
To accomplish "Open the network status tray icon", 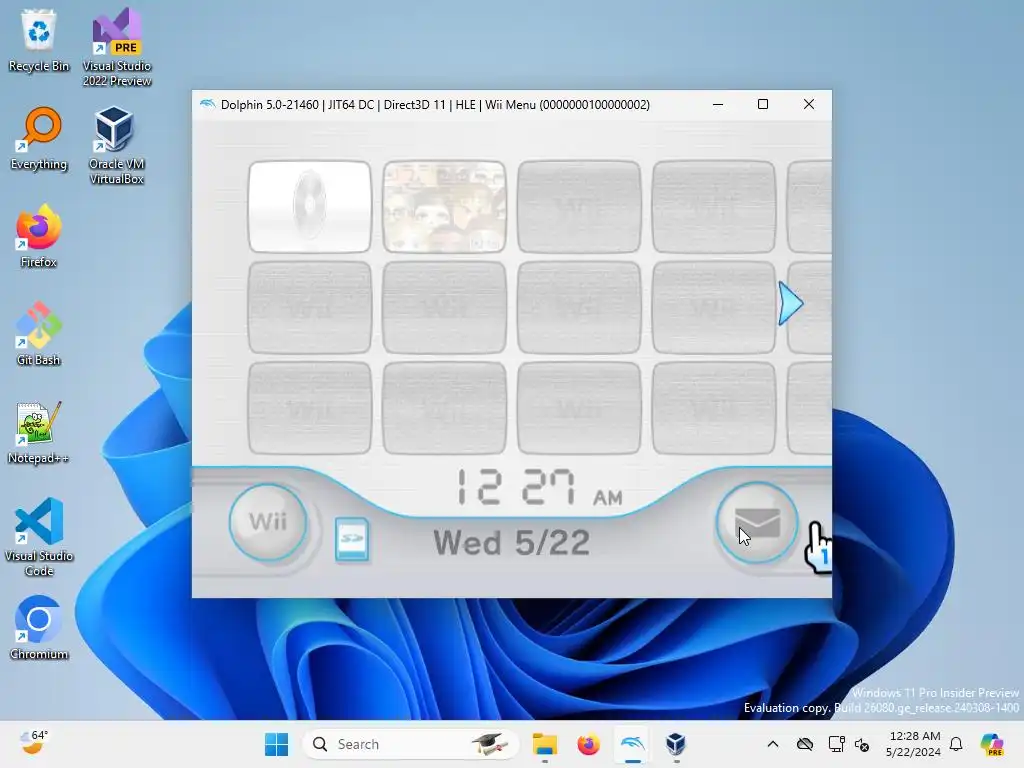I will coord(837,744).
